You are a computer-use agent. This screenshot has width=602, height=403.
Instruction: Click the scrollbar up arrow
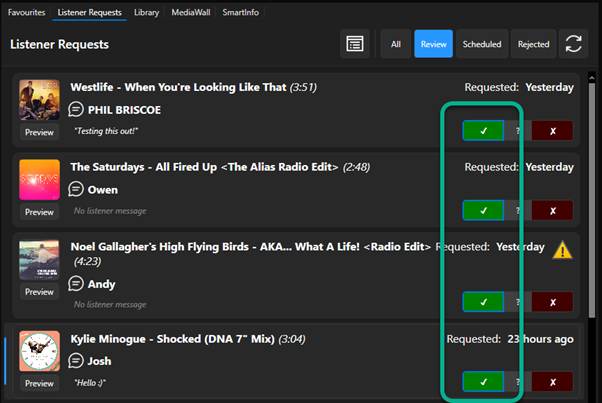[592, 78]
